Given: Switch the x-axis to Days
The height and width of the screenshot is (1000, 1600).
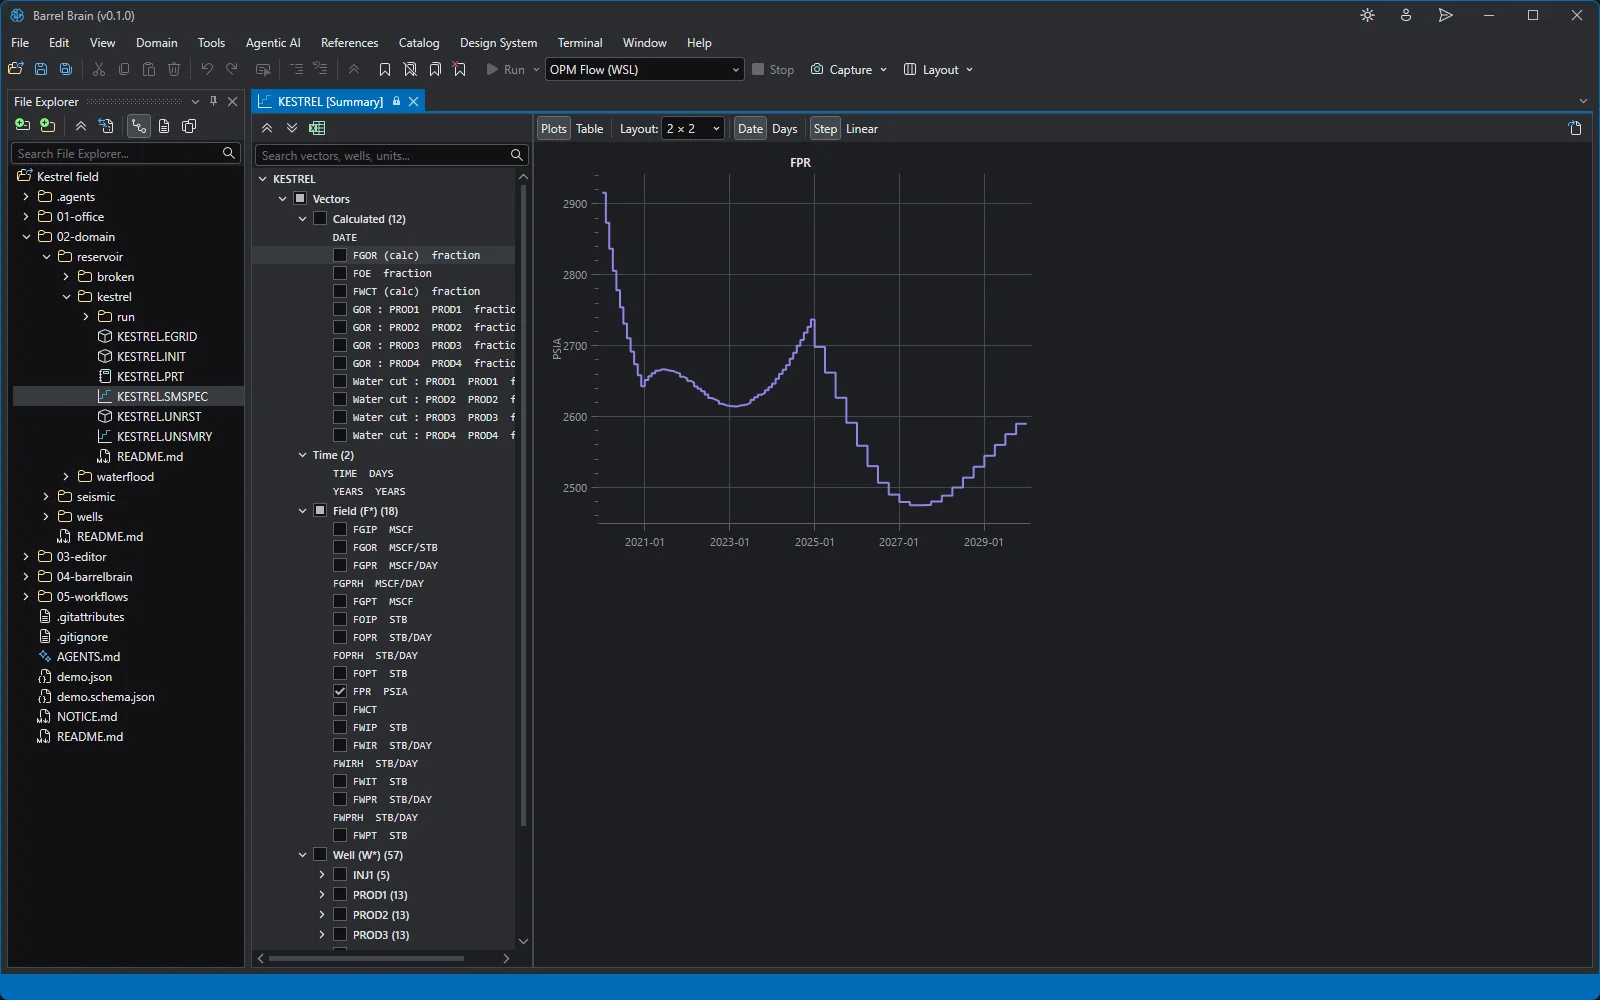Looking at the screenshot, I should 785,128.
